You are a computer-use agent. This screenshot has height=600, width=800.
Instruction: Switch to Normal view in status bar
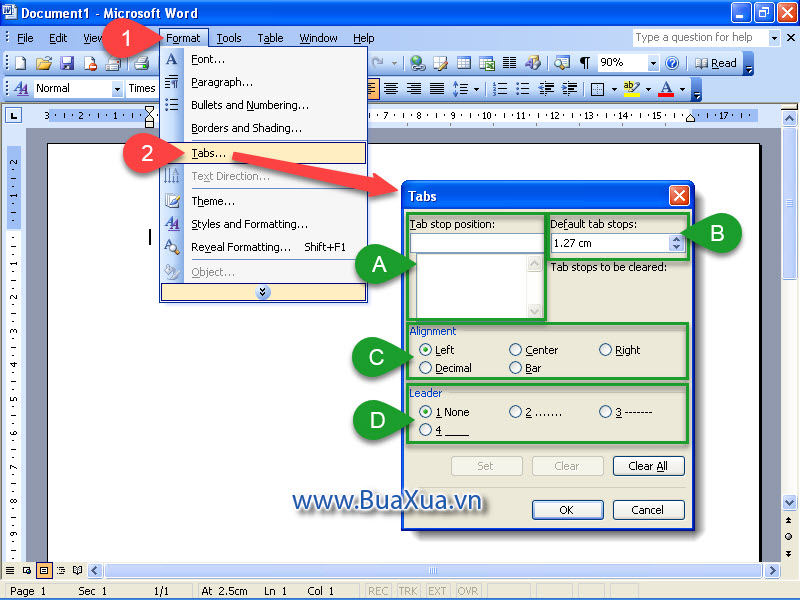pos(10,570)
